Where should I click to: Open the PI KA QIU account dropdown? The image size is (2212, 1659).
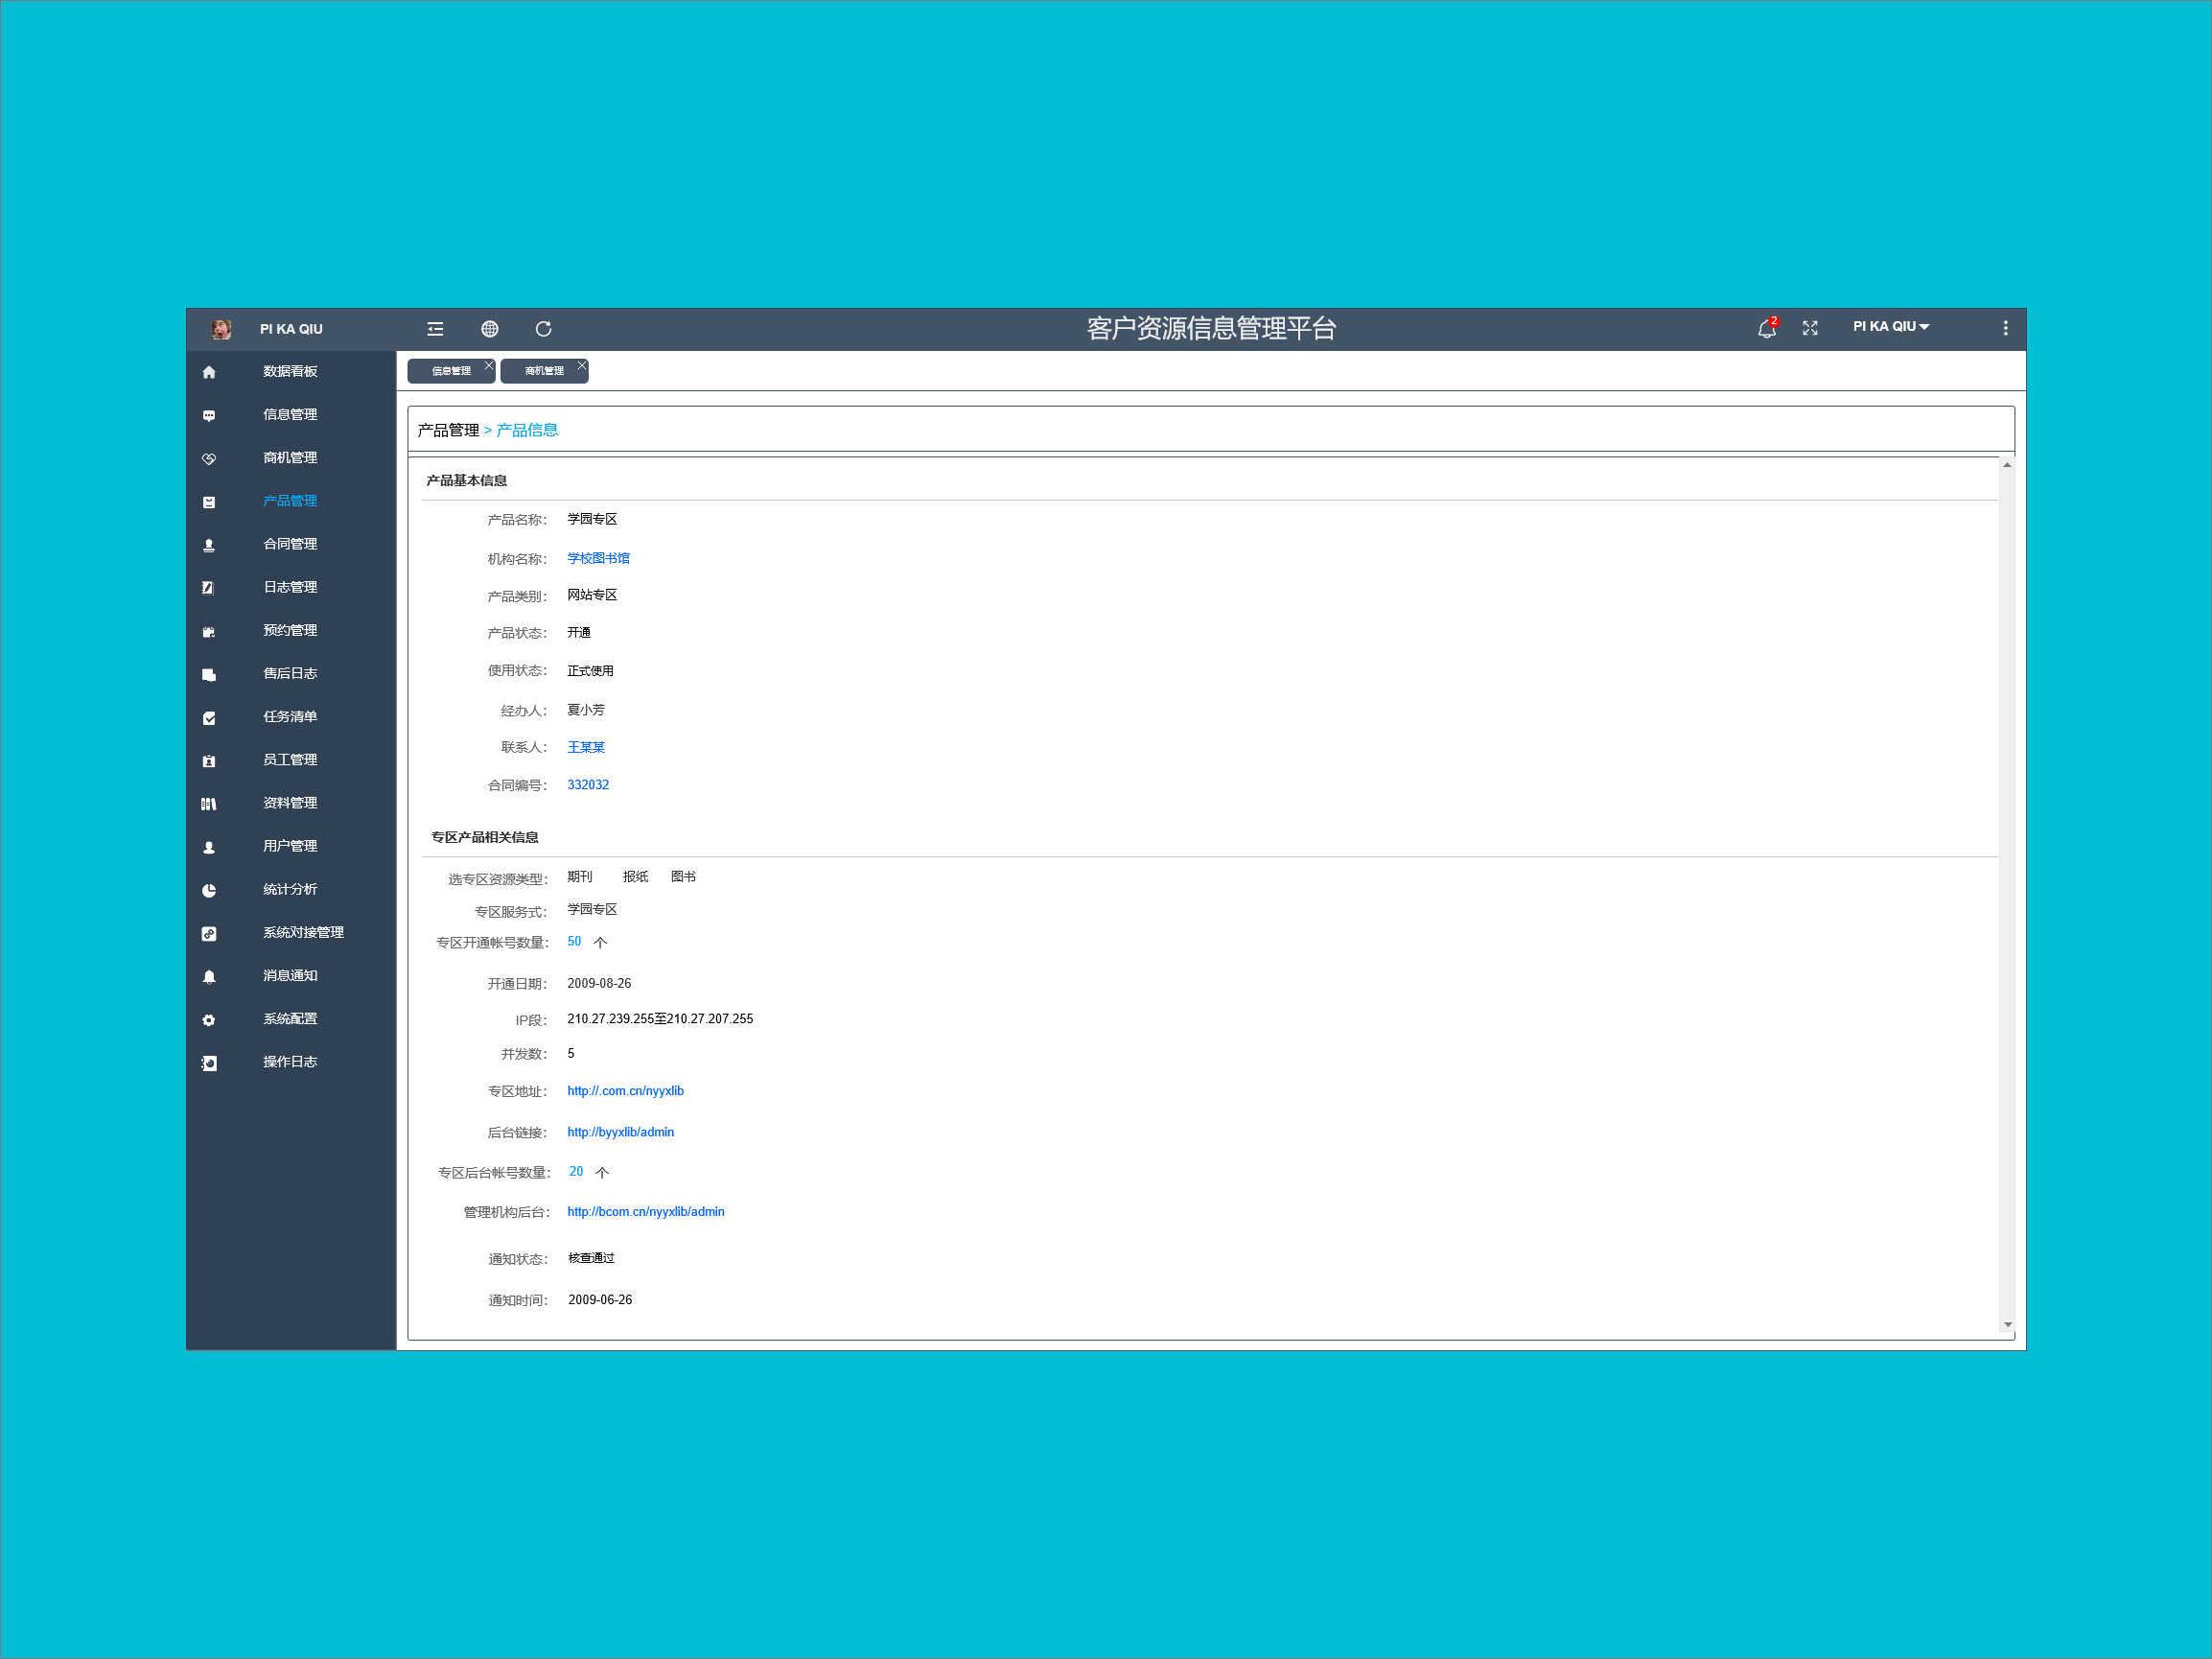[1891, 326]
